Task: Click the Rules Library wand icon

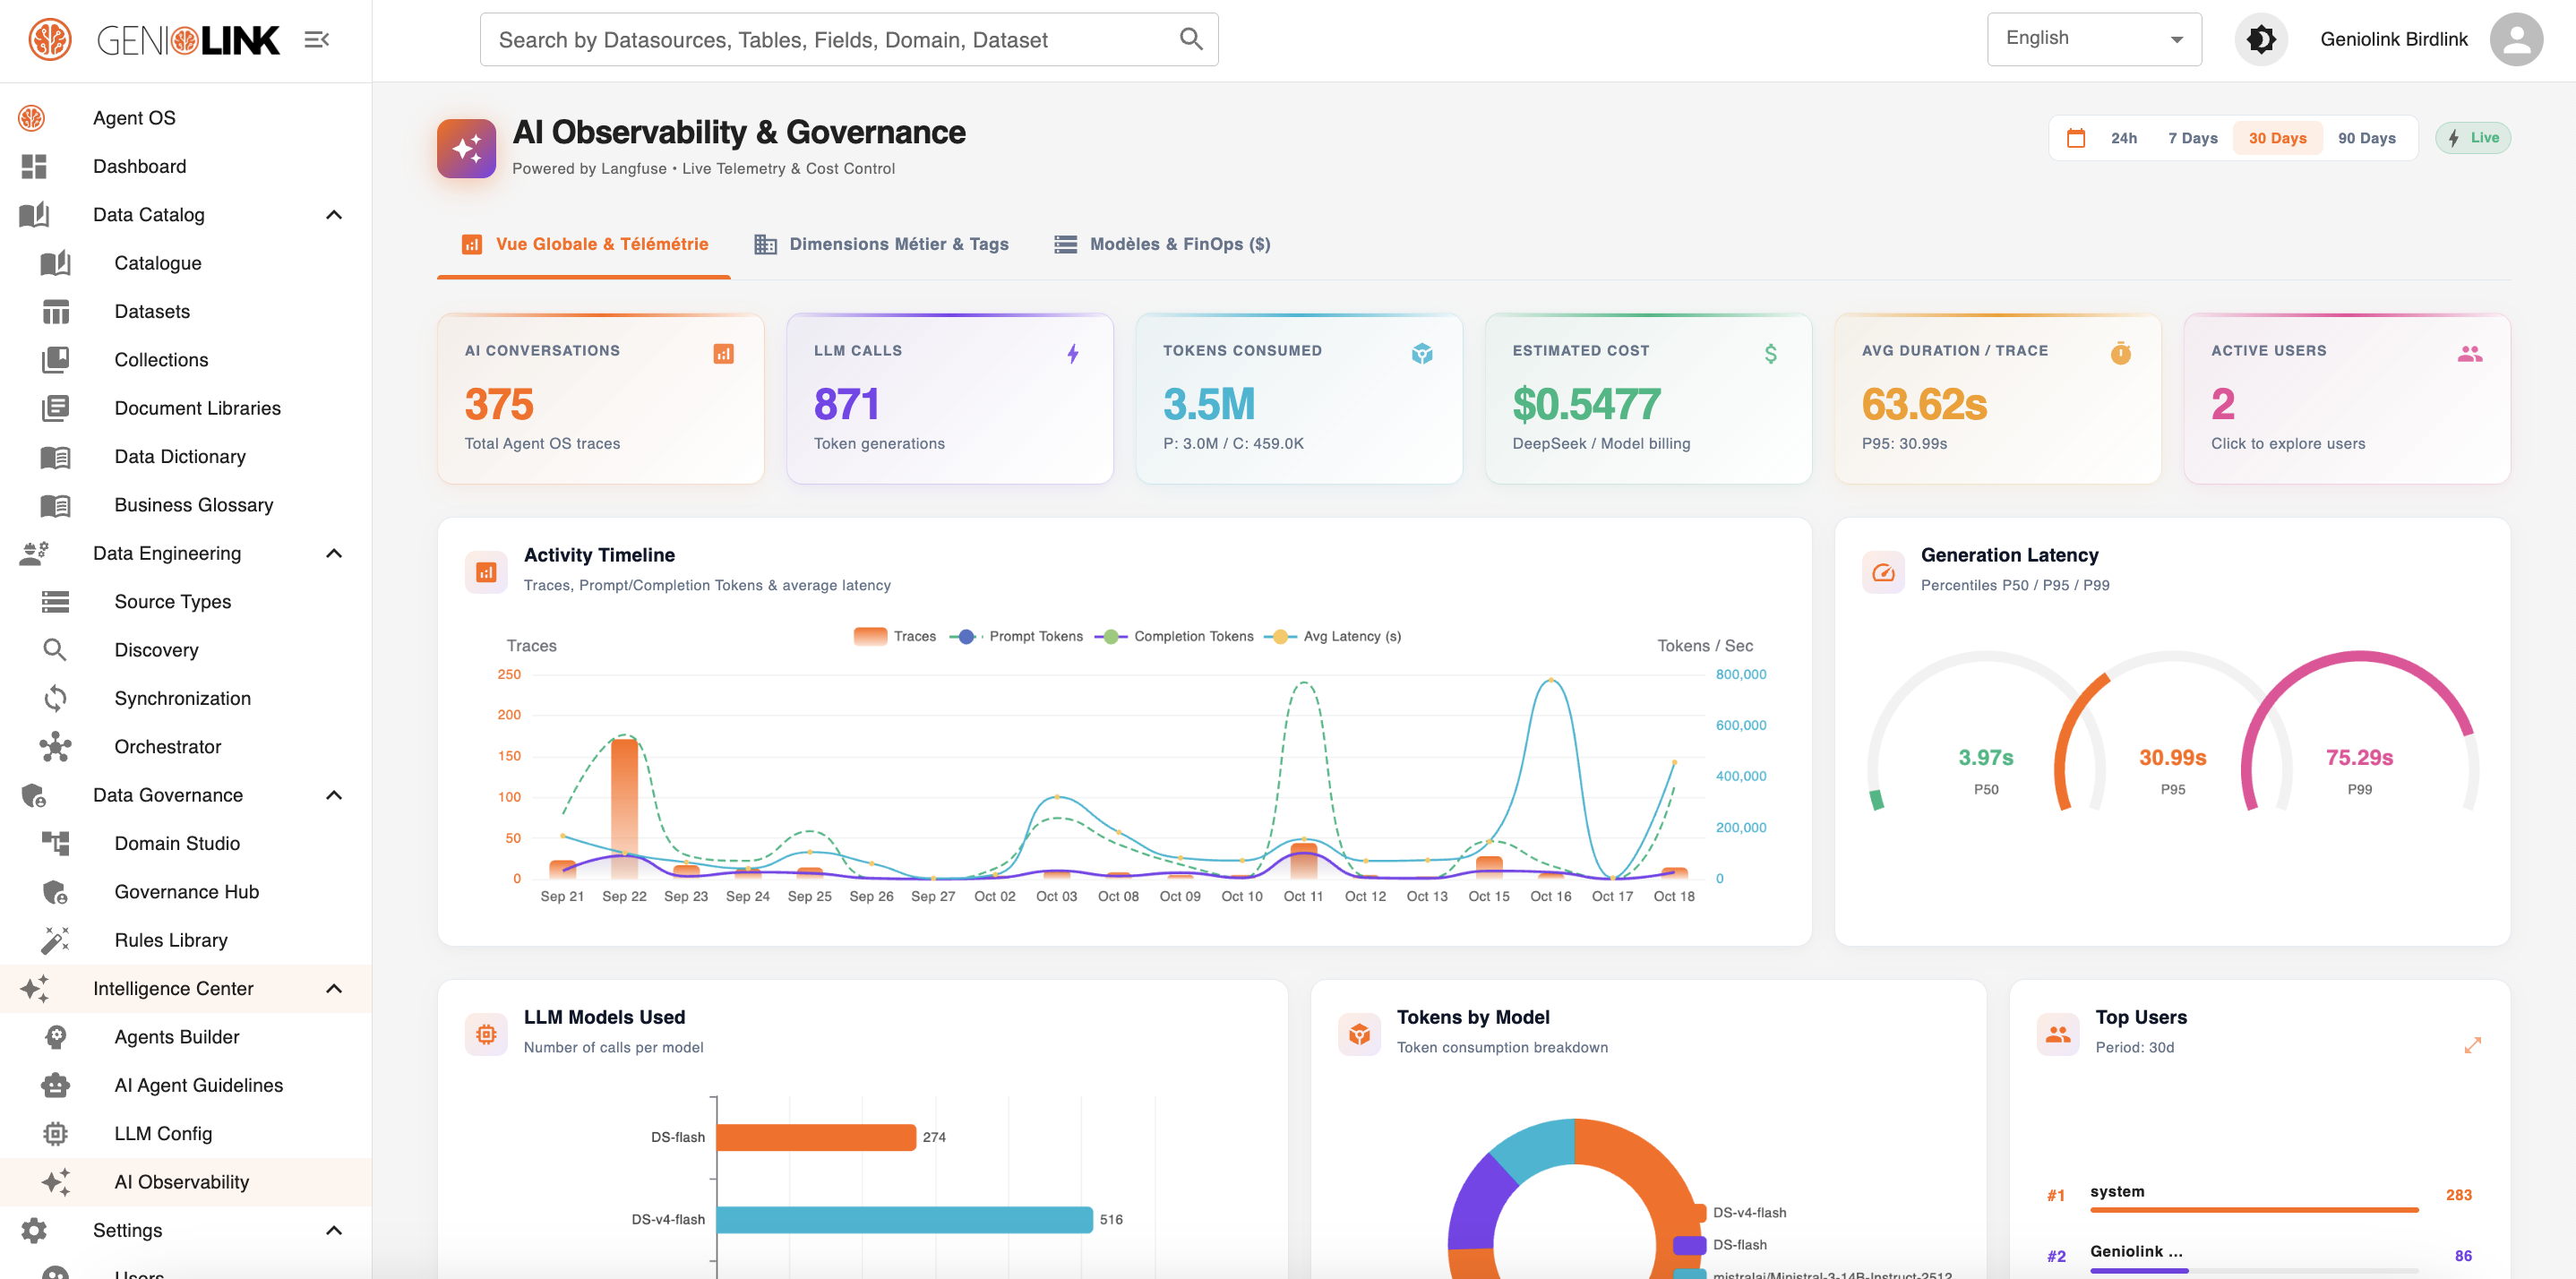Action: pyautogui.click(x=55, y=940)
